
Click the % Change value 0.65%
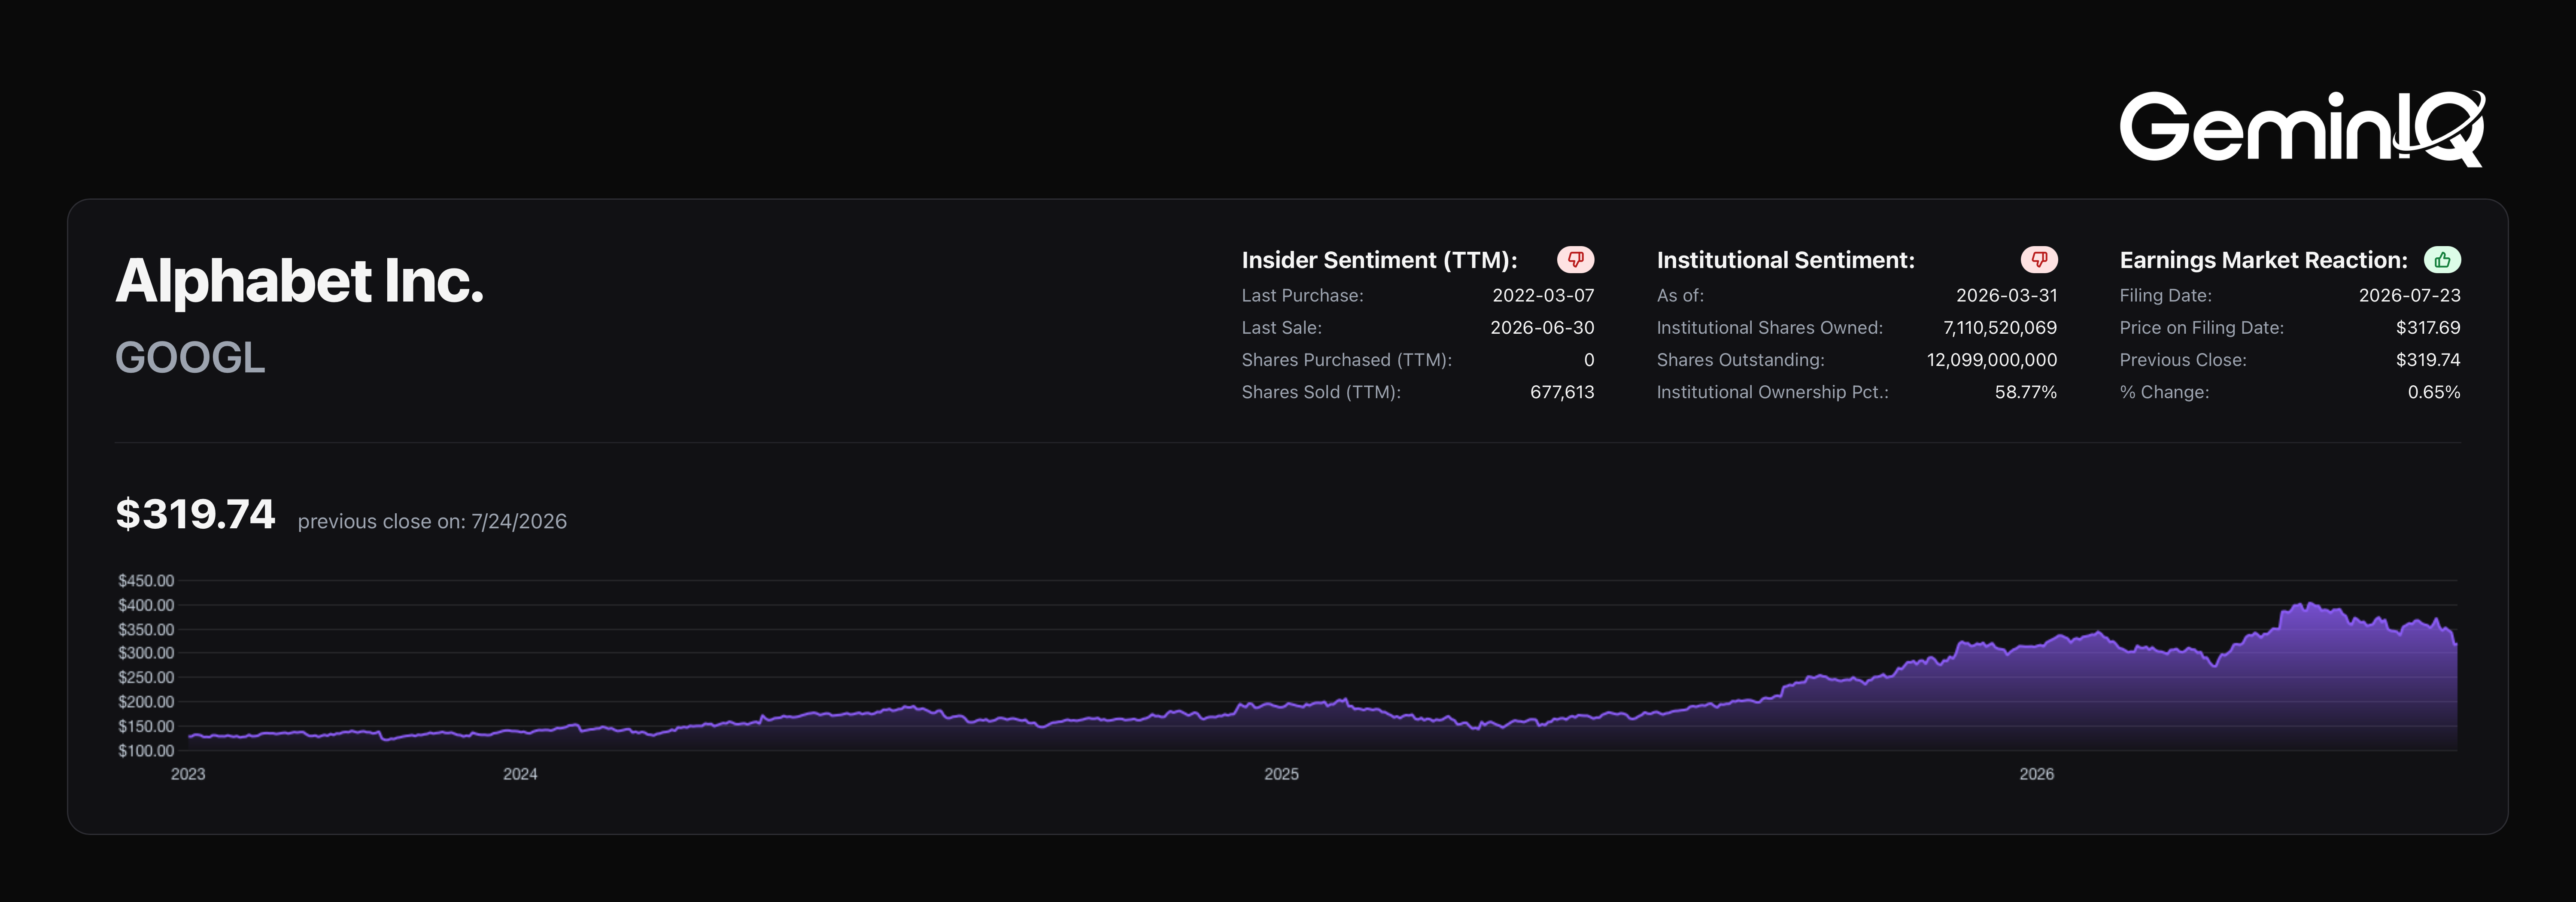[2434, 392]
